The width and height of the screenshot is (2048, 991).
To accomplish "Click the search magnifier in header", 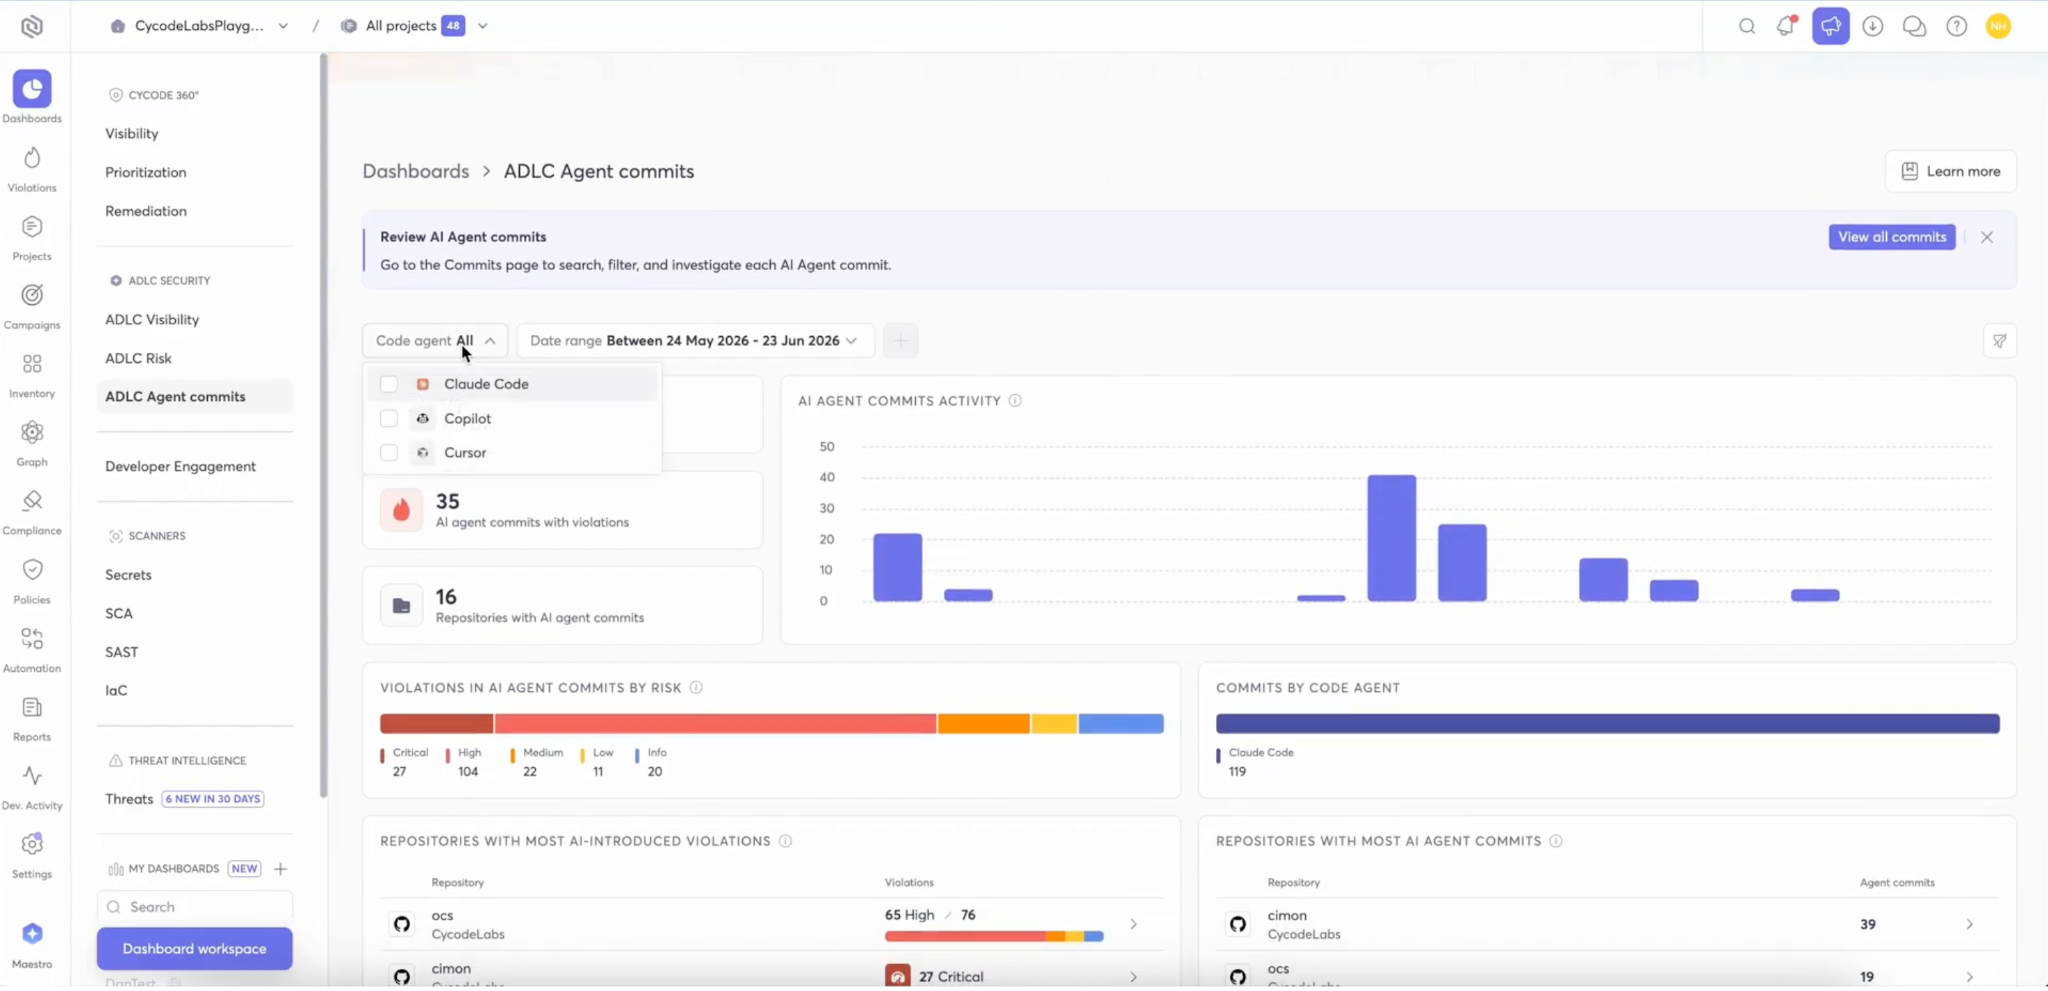I will pyautogui.click(x=1747, y=26).
